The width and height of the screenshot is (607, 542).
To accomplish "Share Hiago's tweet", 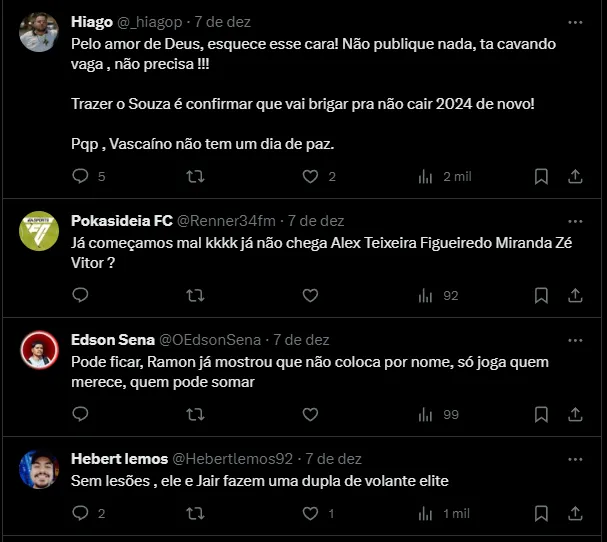I will click(x=575, y=177).
